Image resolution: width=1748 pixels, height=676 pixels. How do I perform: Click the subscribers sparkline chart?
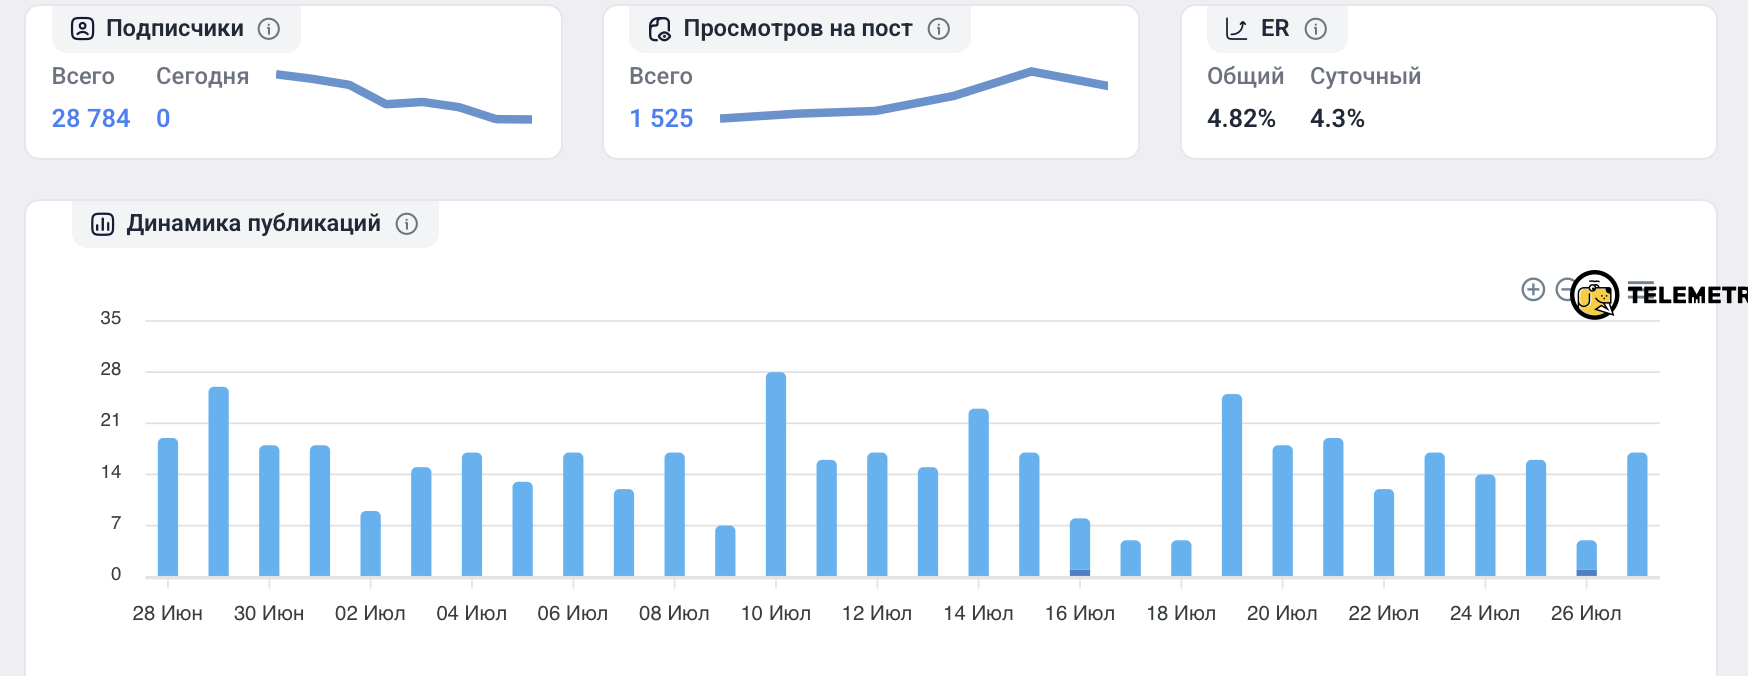point(404,97)
